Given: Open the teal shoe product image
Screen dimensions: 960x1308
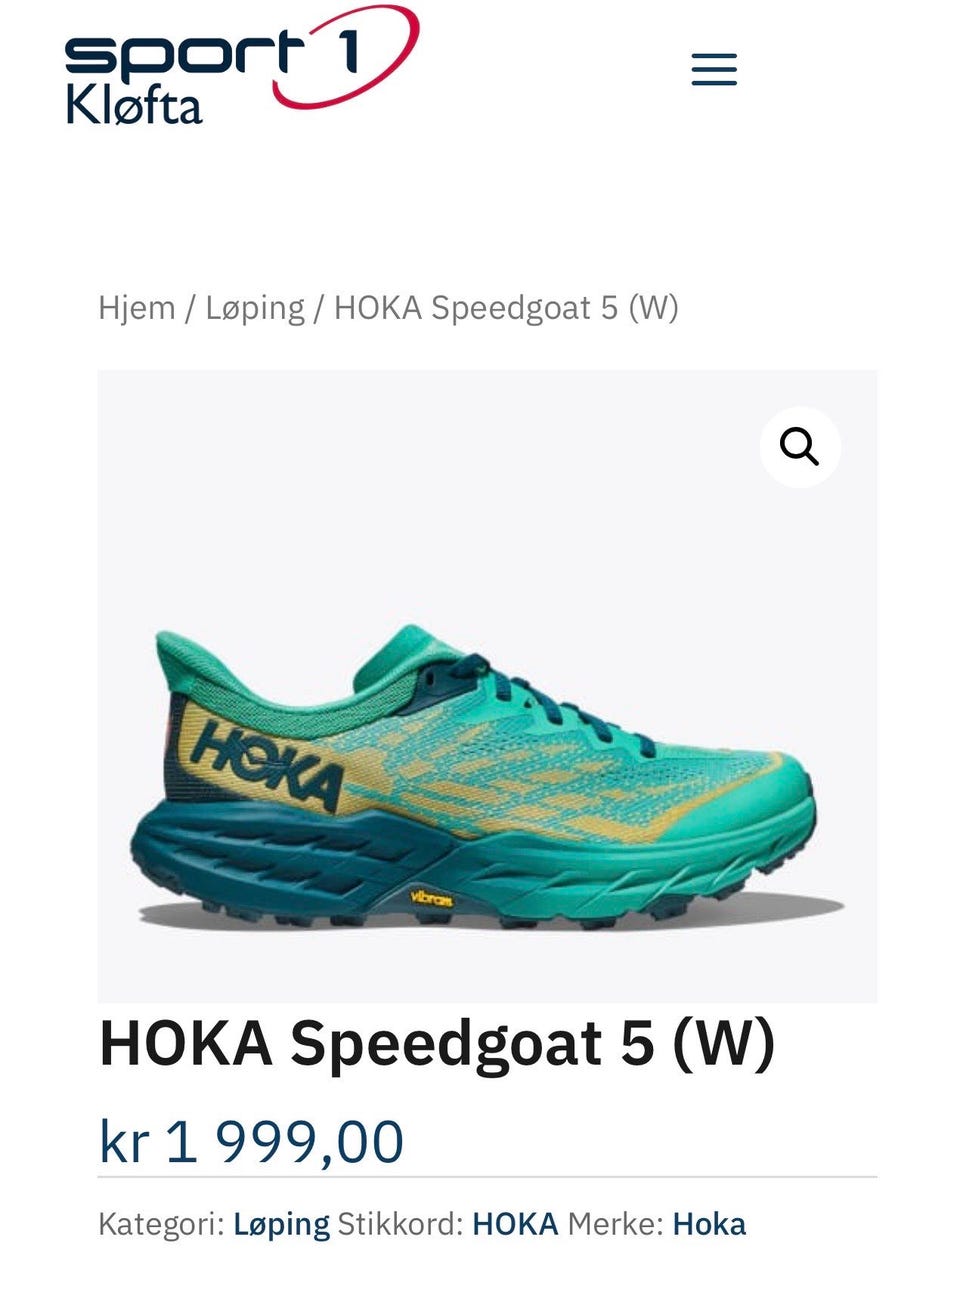Looking at the screenshot, I should (x=487, y=686).
